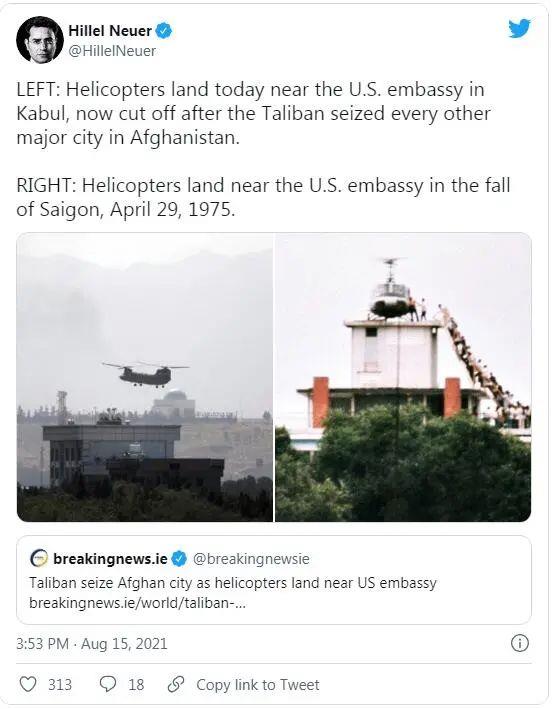Click the breakingnews.ie account name
Viewport: 552px width, 709px height.
pyautogui.click(x=110, y=559)
